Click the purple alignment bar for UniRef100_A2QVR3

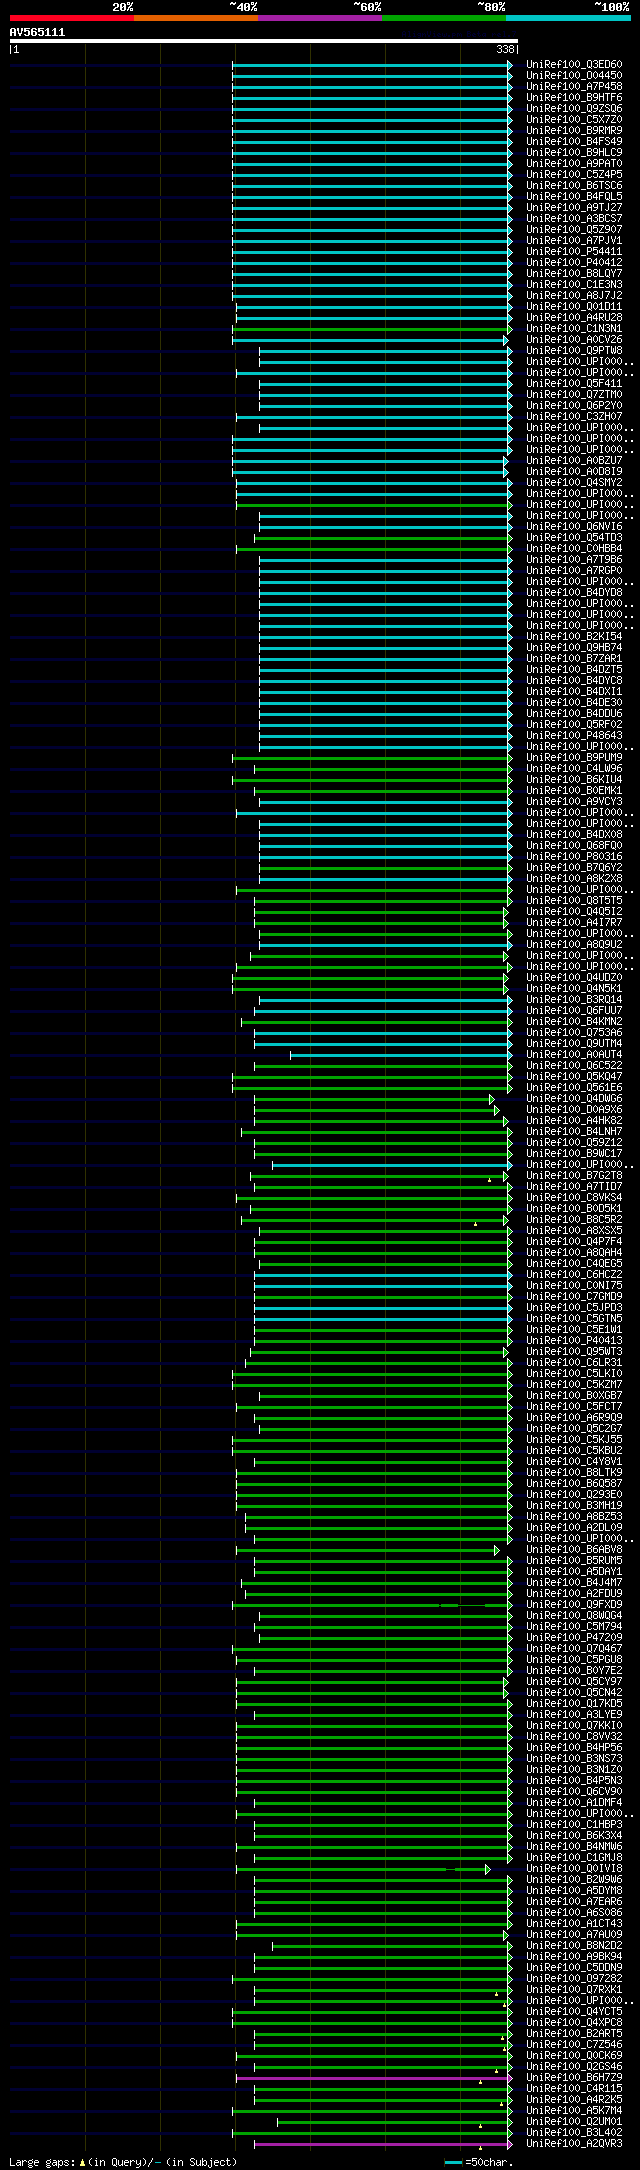click(x=383, y=2144)
